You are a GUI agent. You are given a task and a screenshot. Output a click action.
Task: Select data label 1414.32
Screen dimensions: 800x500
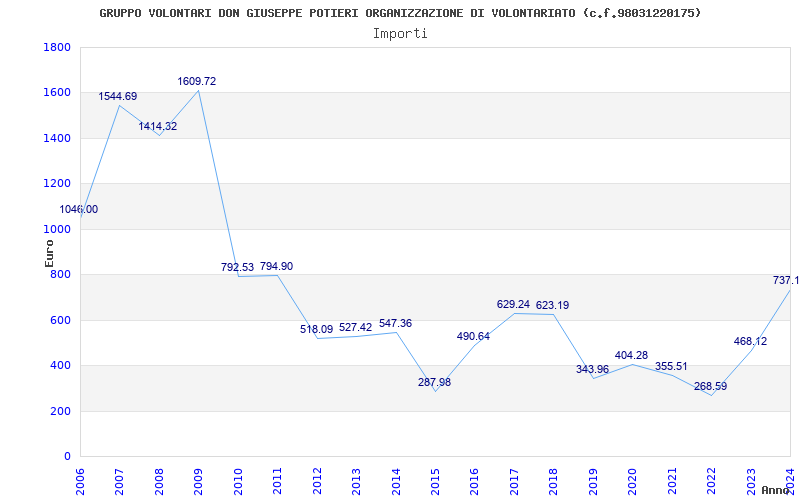158,126
